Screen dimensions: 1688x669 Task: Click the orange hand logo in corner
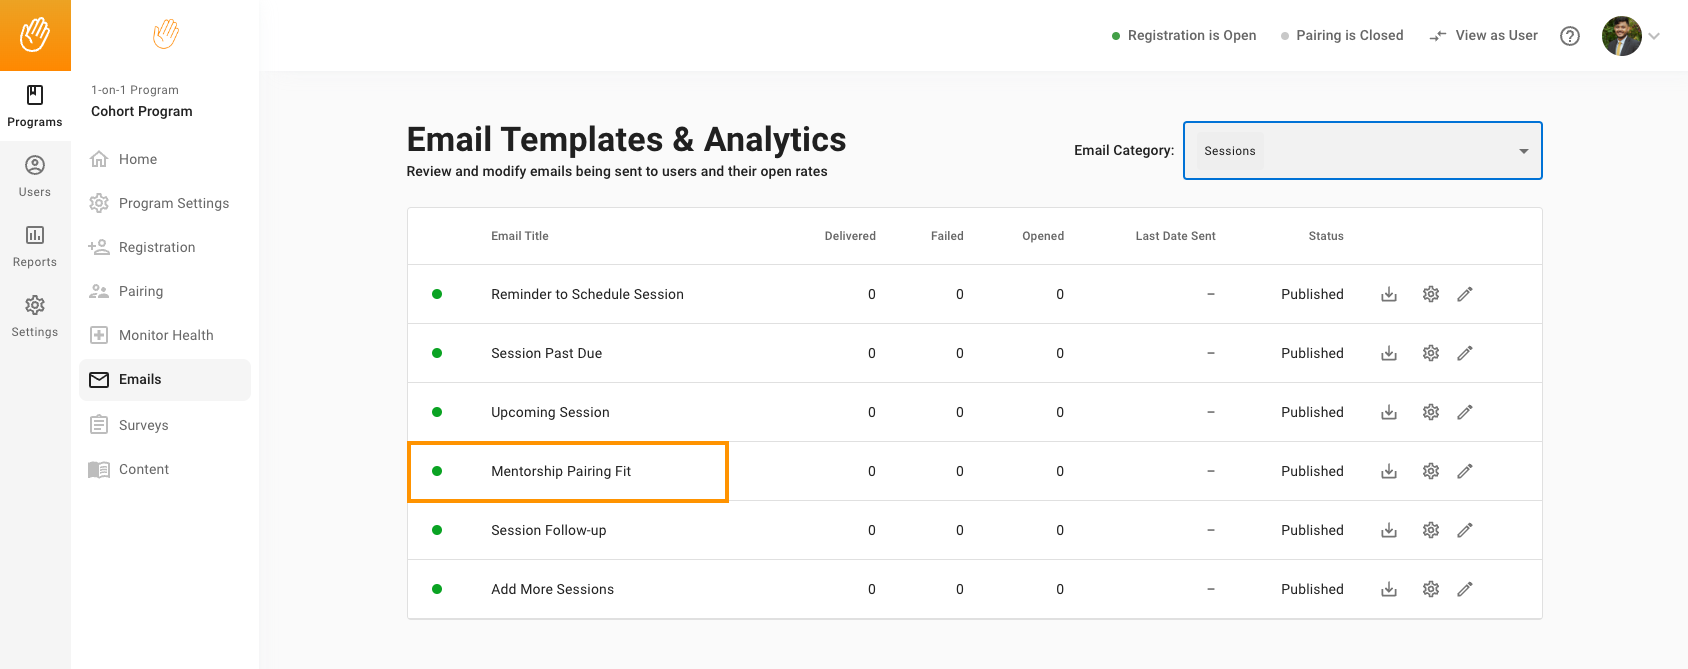pyautogui.click(x=35, y=35)
